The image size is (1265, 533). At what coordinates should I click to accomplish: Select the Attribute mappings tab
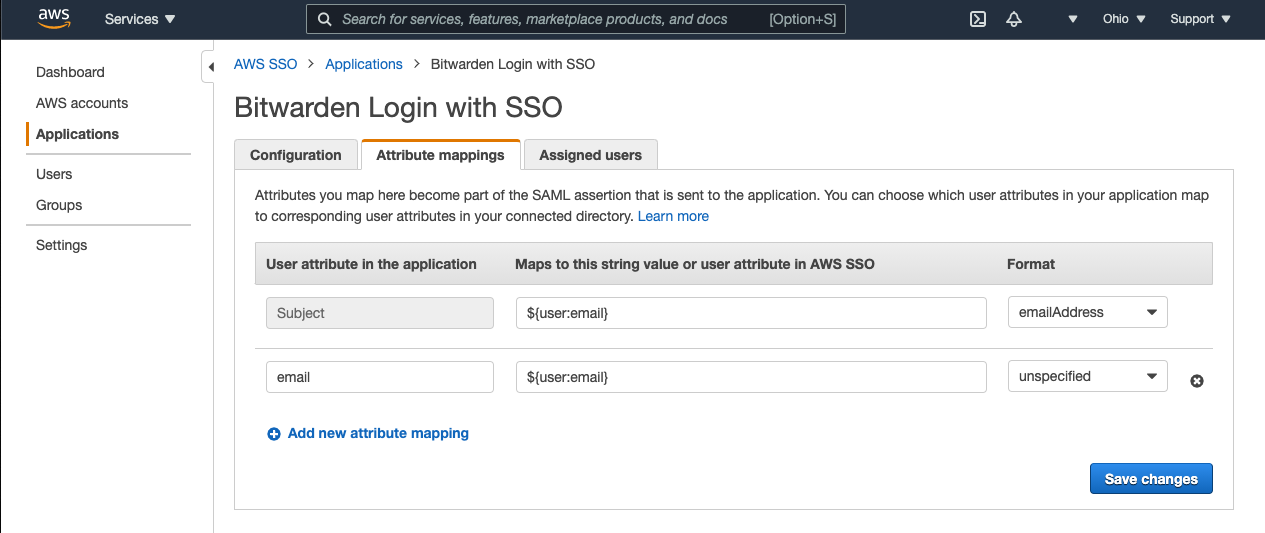[441, 155]
